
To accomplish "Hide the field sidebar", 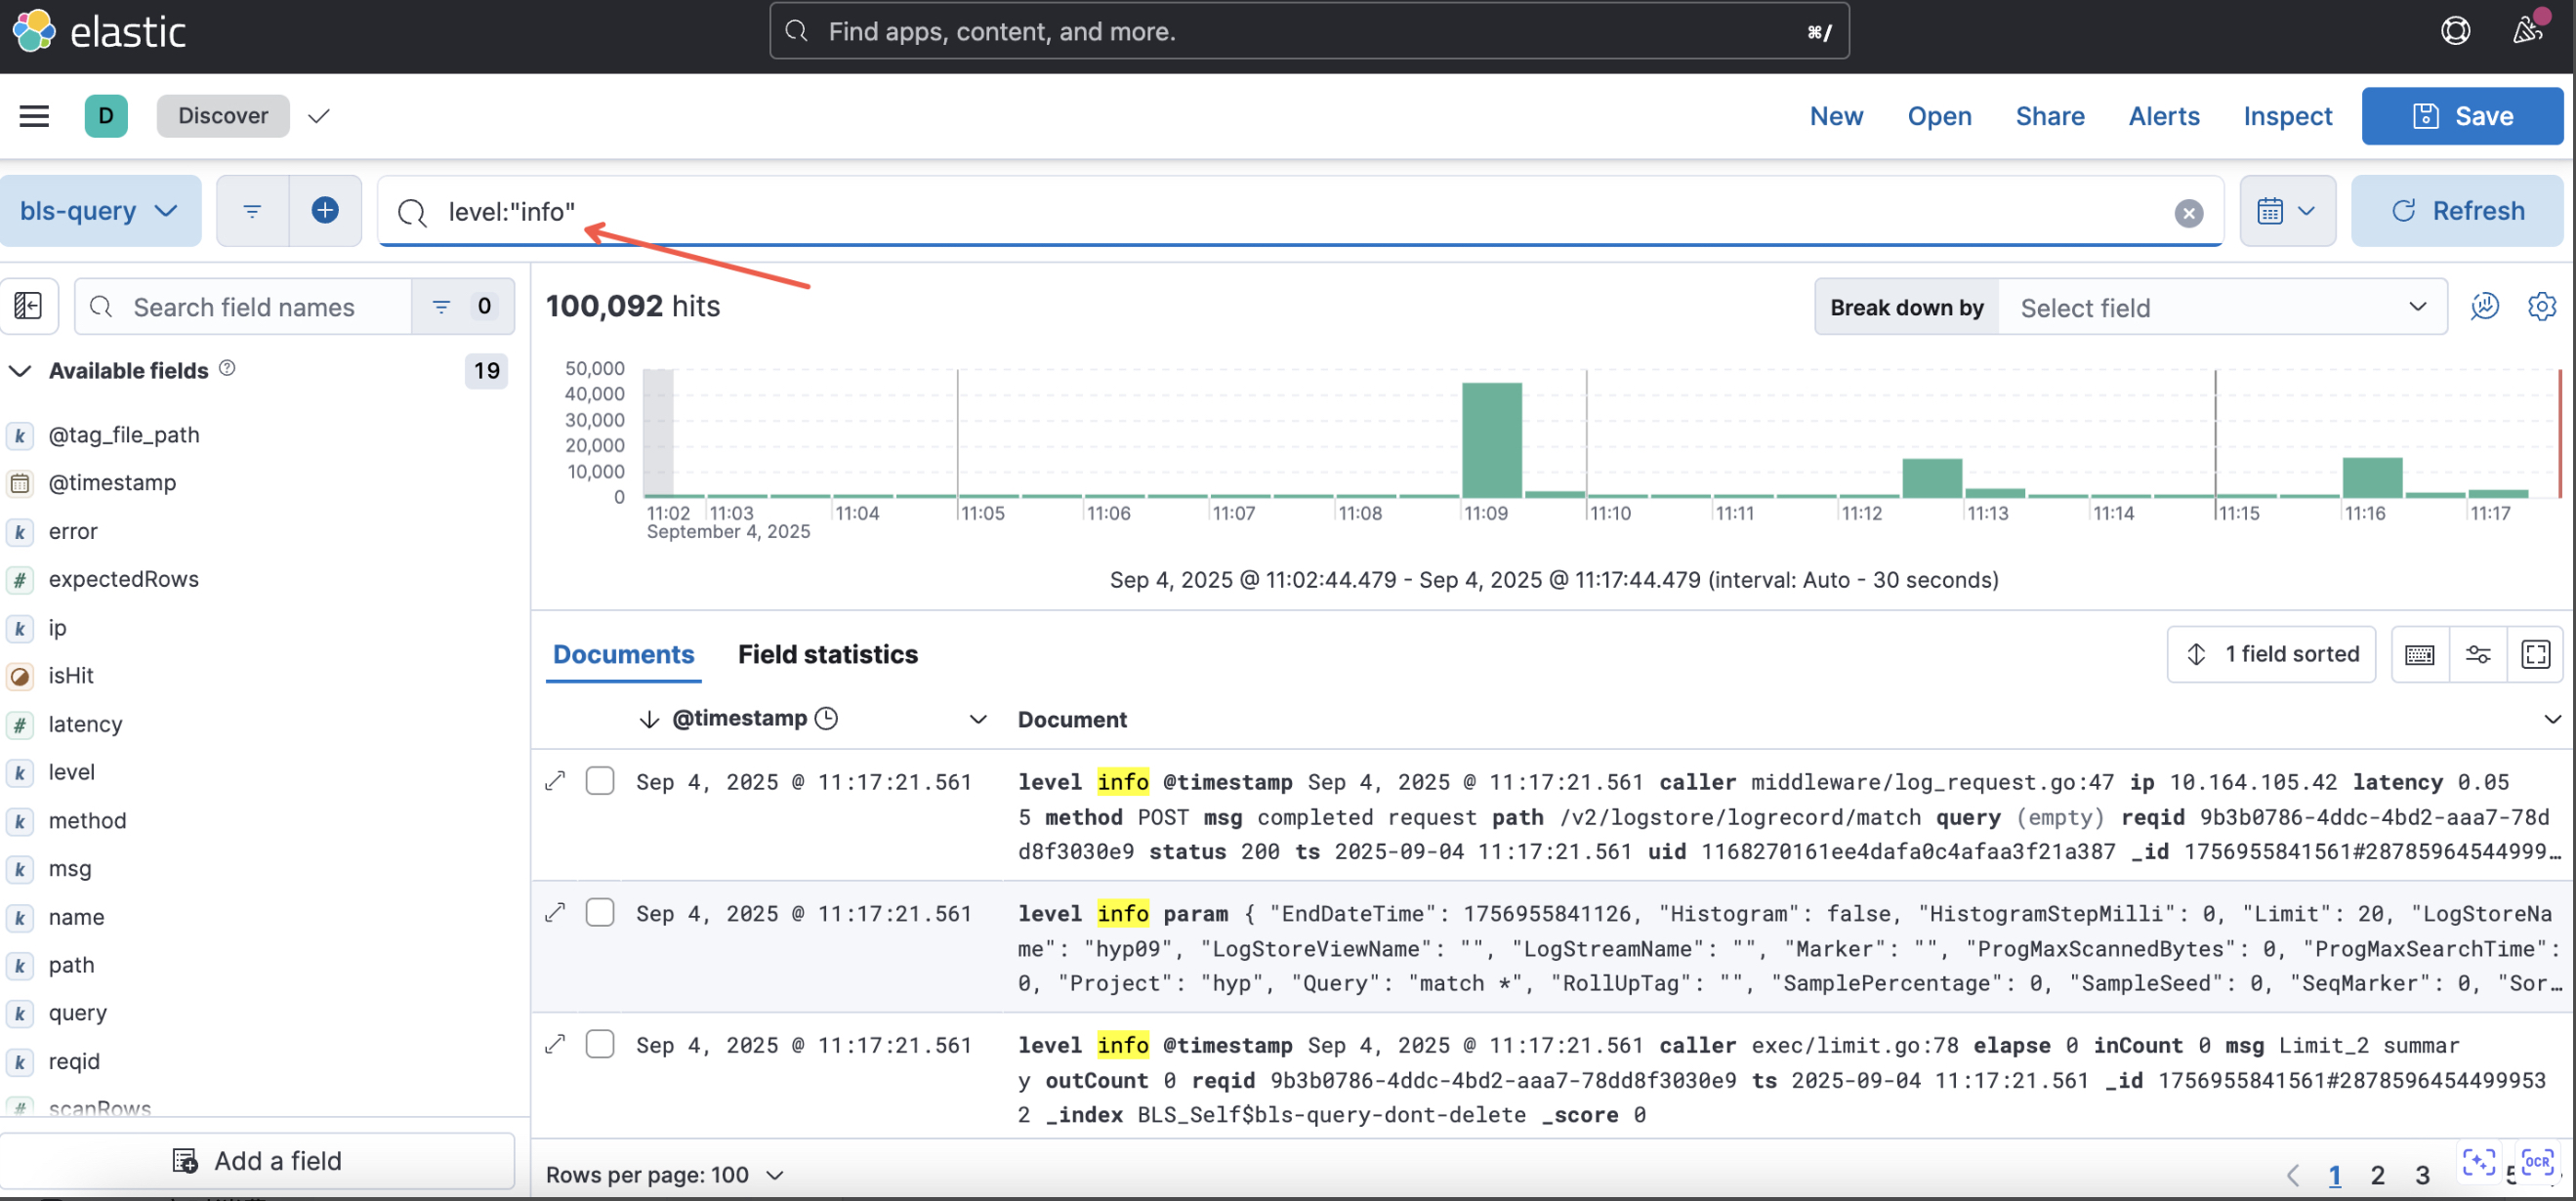I will 28,306.
